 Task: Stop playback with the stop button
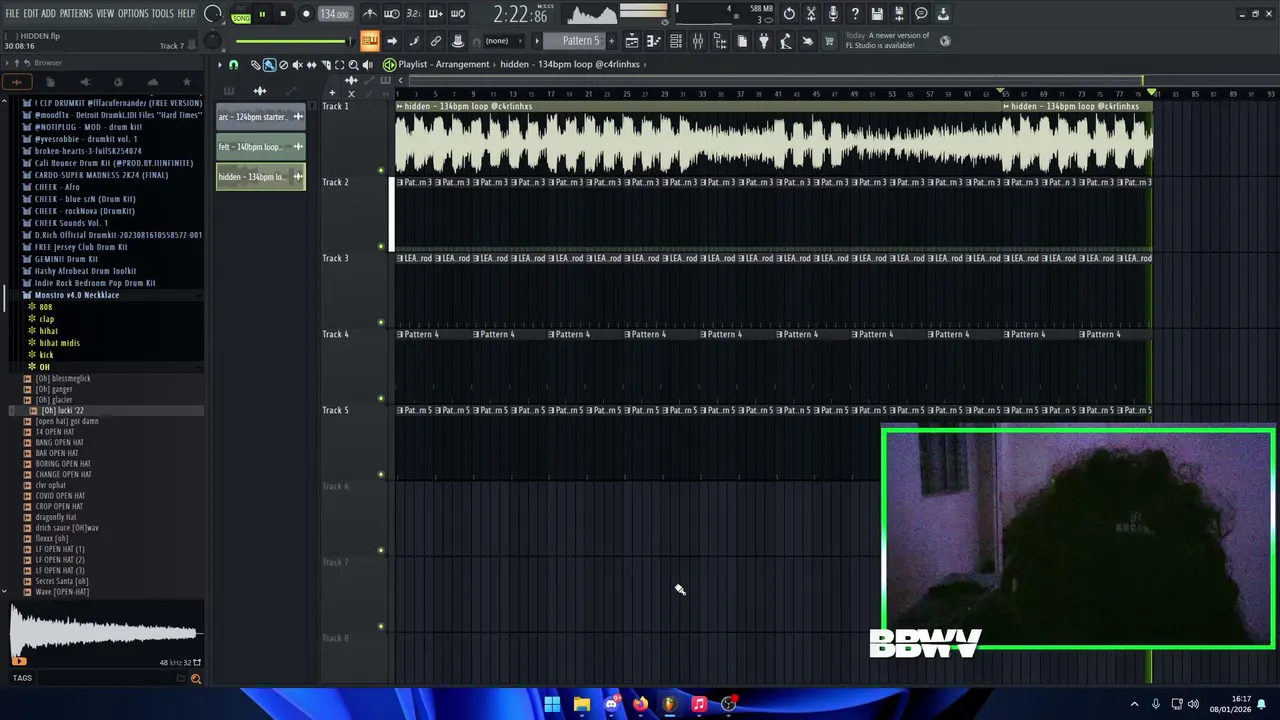(283, 14)
